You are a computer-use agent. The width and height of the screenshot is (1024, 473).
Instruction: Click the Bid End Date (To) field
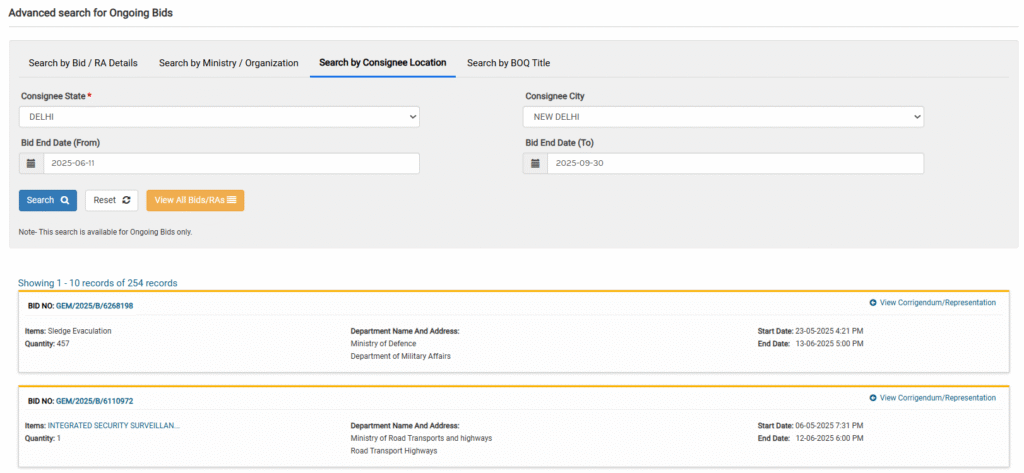pos(735,163)
